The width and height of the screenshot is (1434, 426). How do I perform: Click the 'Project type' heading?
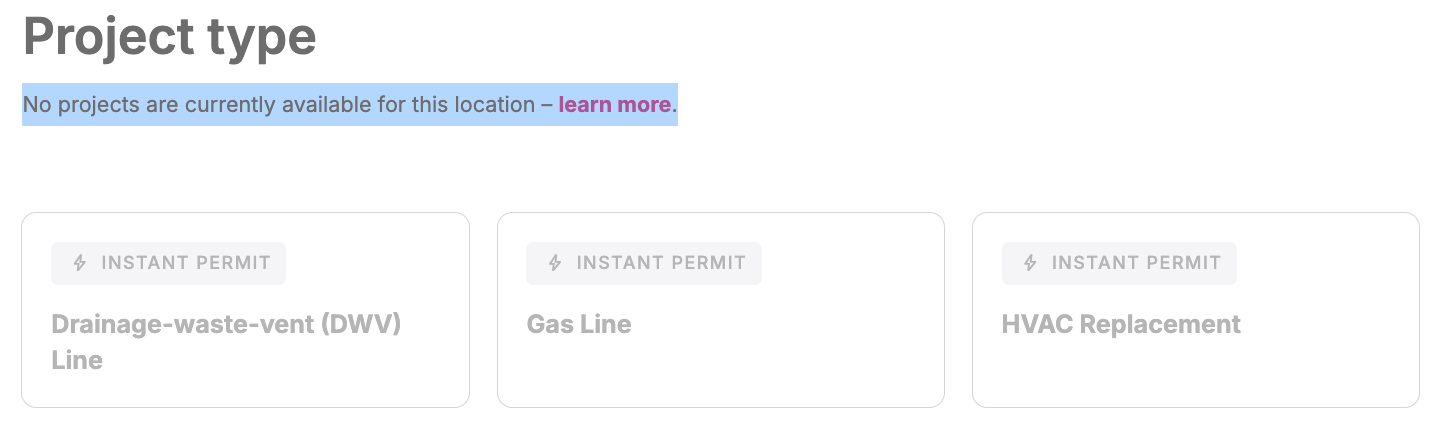170,37
